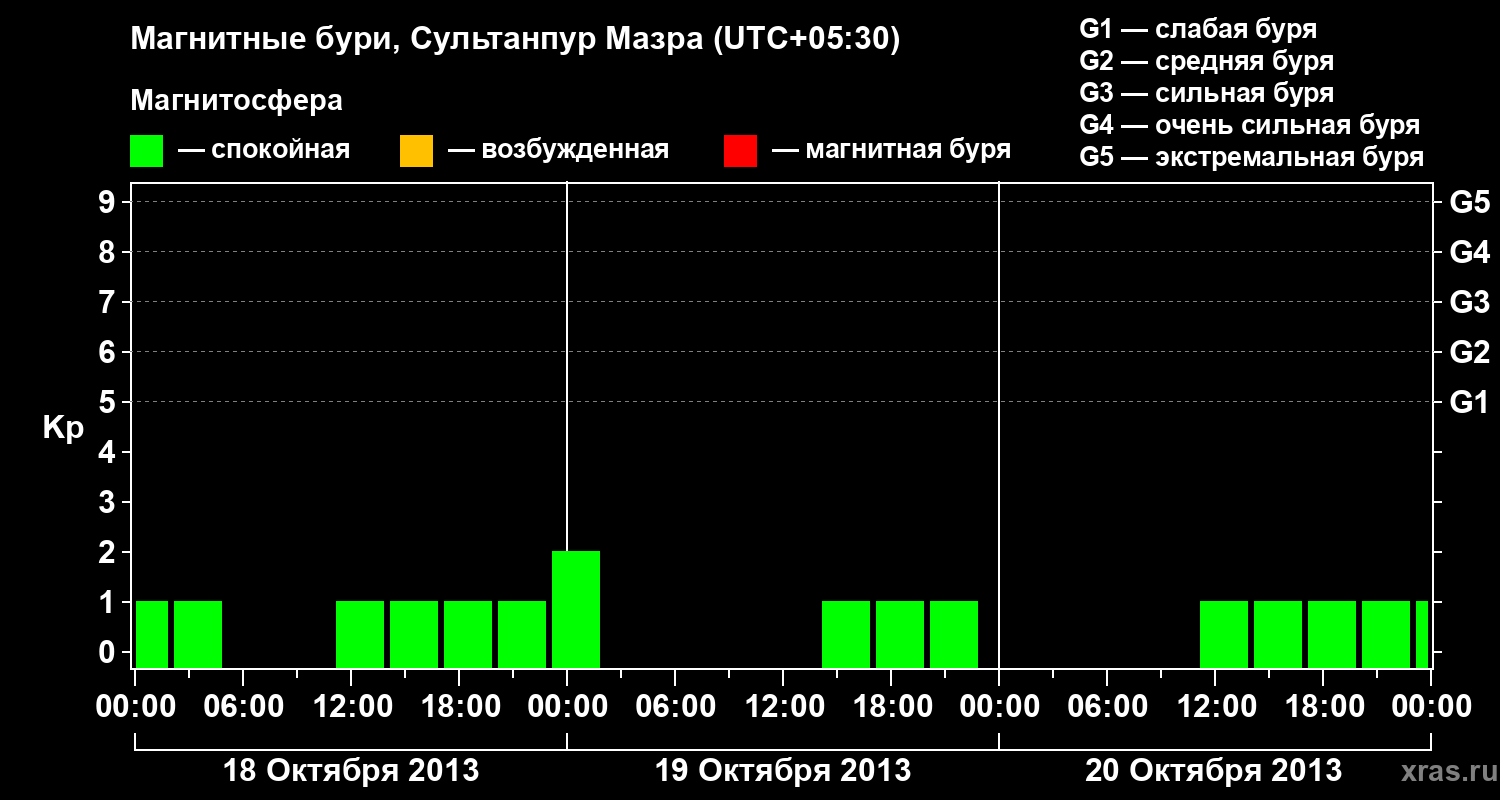
Task: Click the 'G4' label on the chart's right axis
Action: click(1470, 252)
